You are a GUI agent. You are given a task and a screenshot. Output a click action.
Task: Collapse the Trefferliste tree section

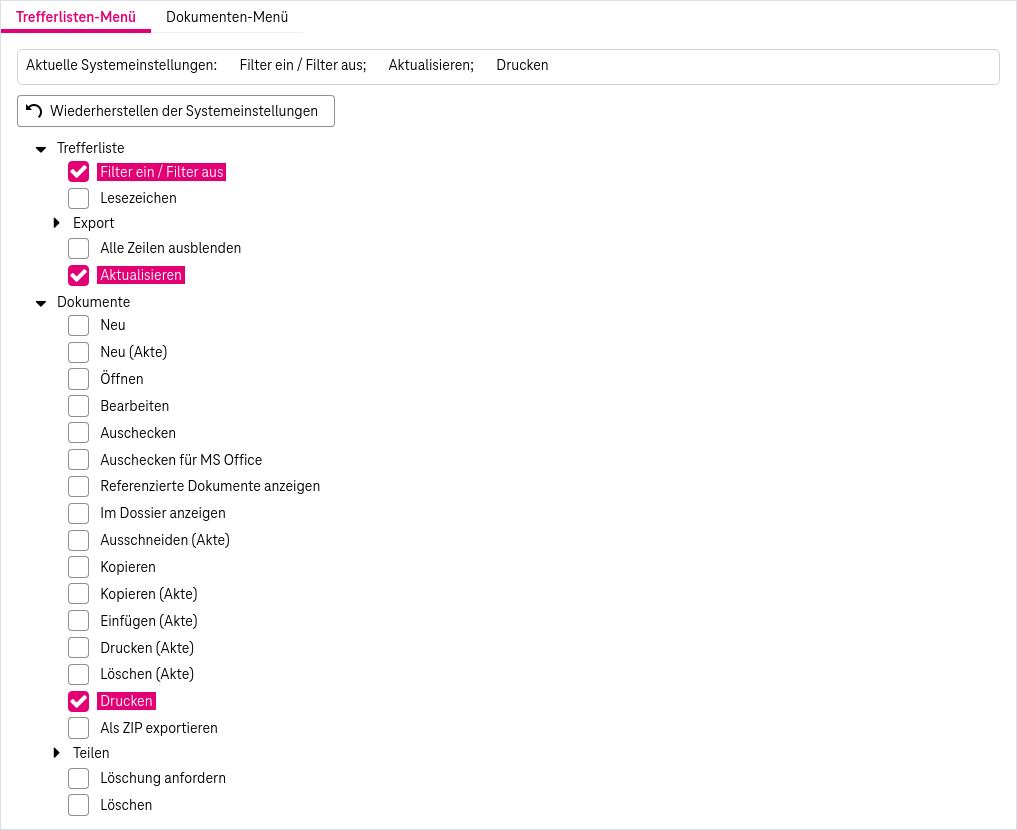click(x=41, y=149)
